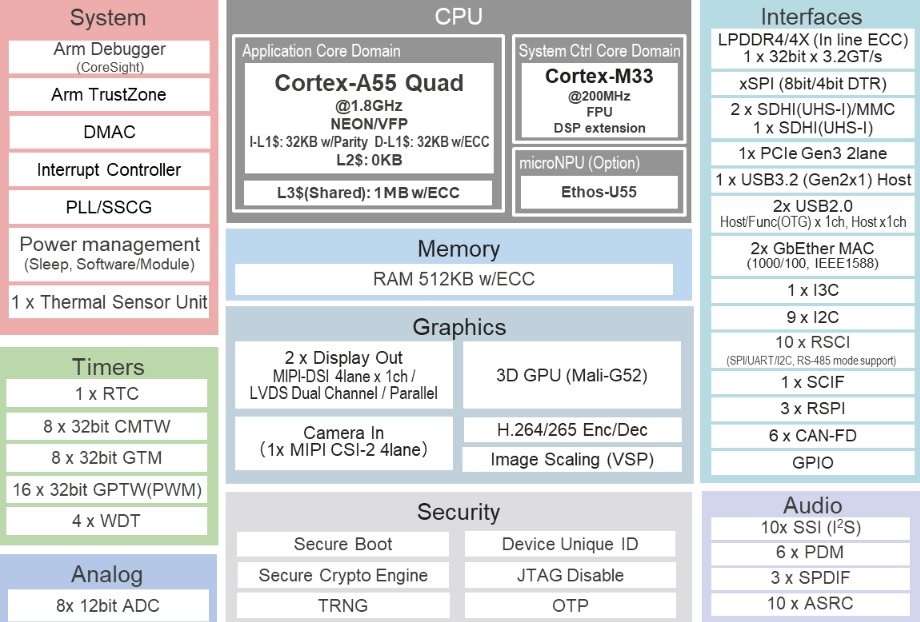Click the System Ctrl Core Domain label
Screen dimensions: 920x622
[x=599, y=51]
